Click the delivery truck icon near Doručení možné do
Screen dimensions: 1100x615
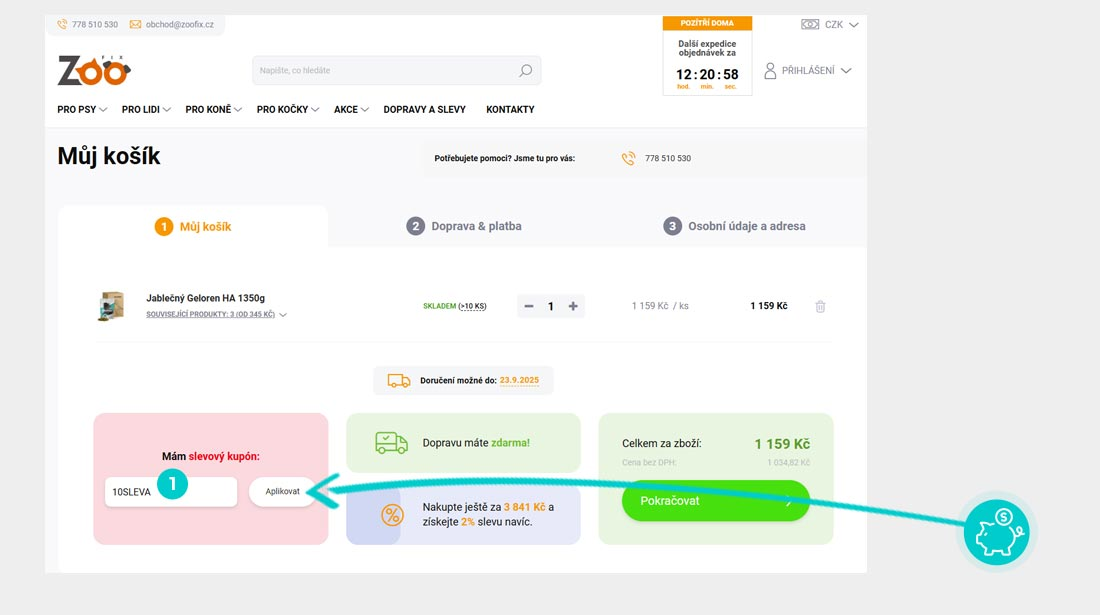(x=398, y=380)
